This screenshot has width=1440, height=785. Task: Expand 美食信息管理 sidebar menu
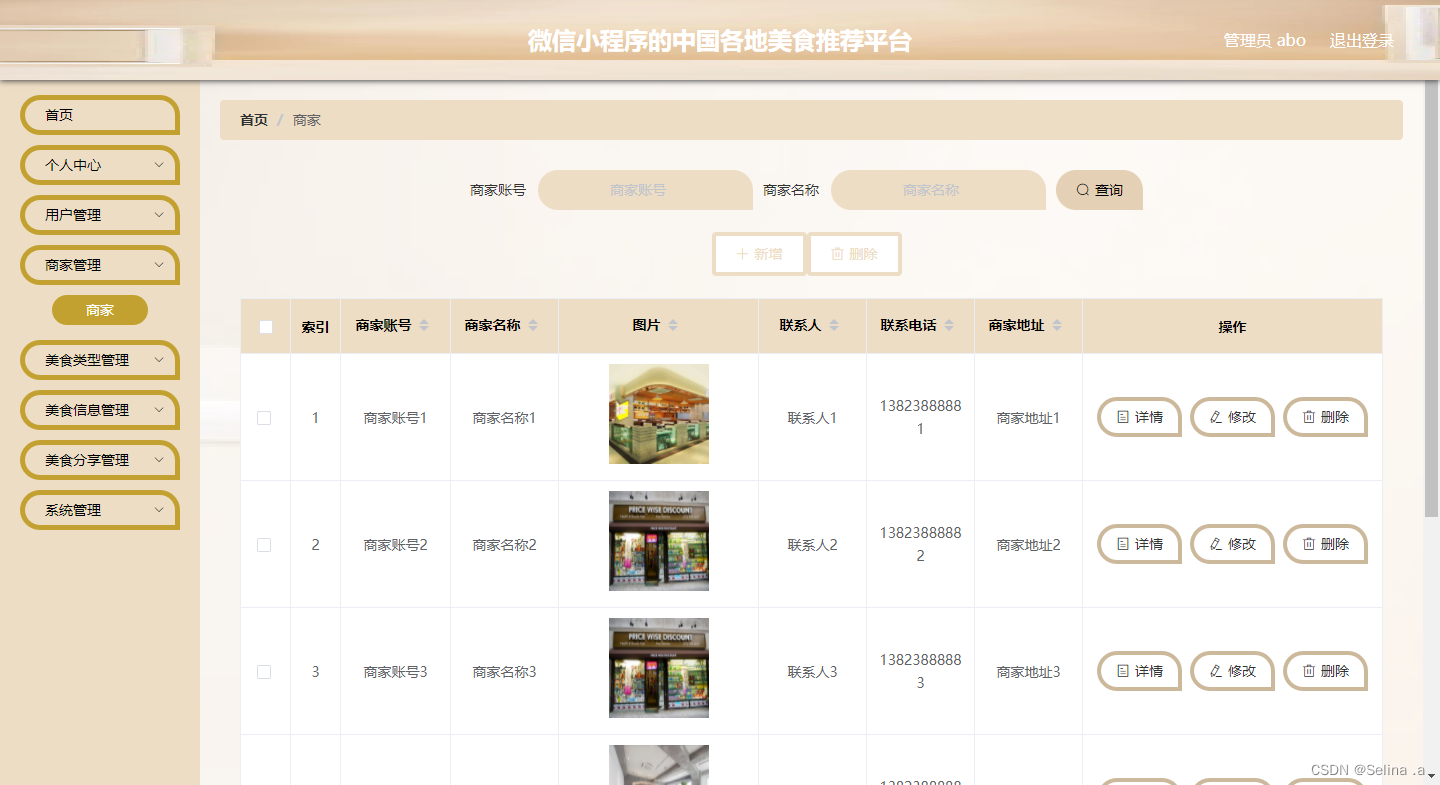click(x=100, y=410)
